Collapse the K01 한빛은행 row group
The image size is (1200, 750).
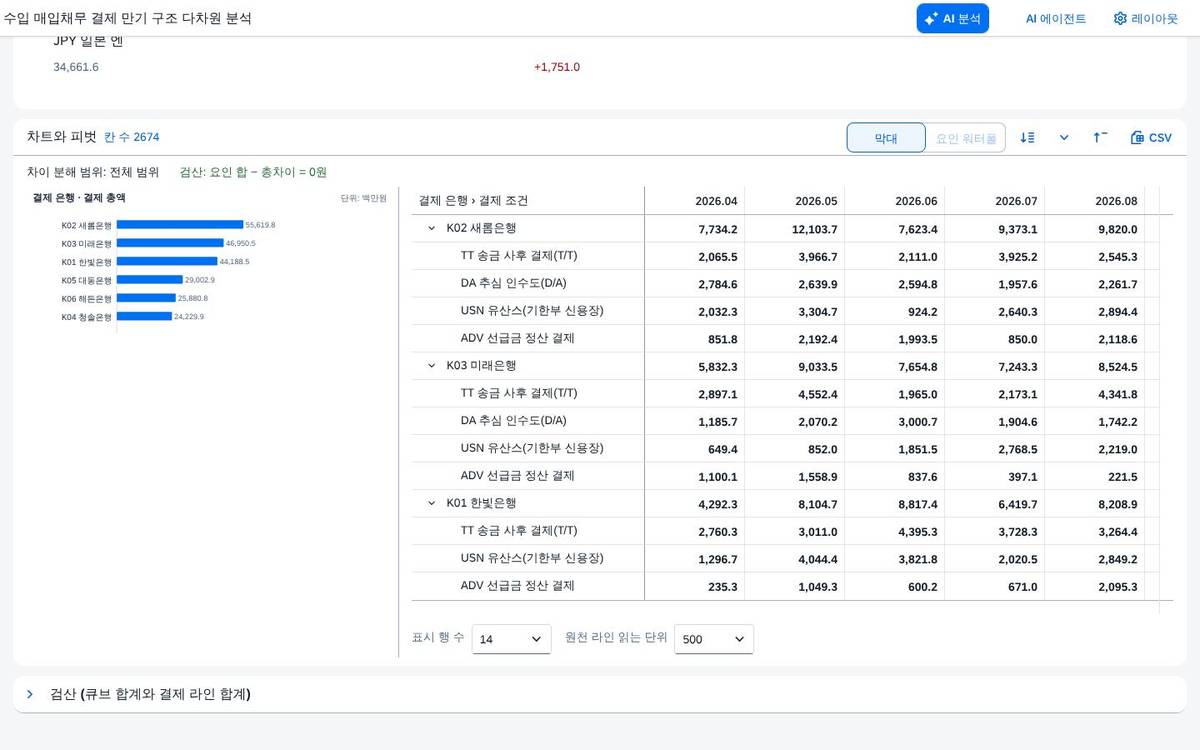coord(432,503)
